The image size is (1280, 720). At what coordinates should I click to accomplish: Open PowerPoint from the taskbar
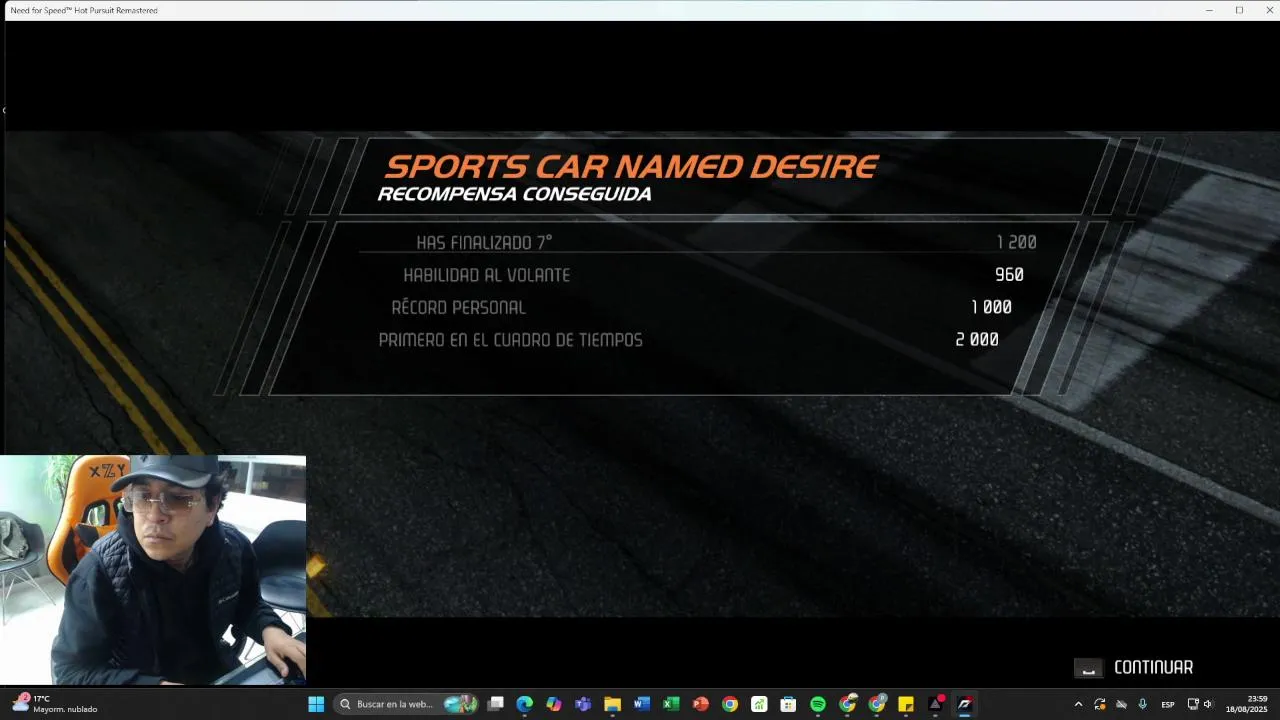tap(700, 704)
